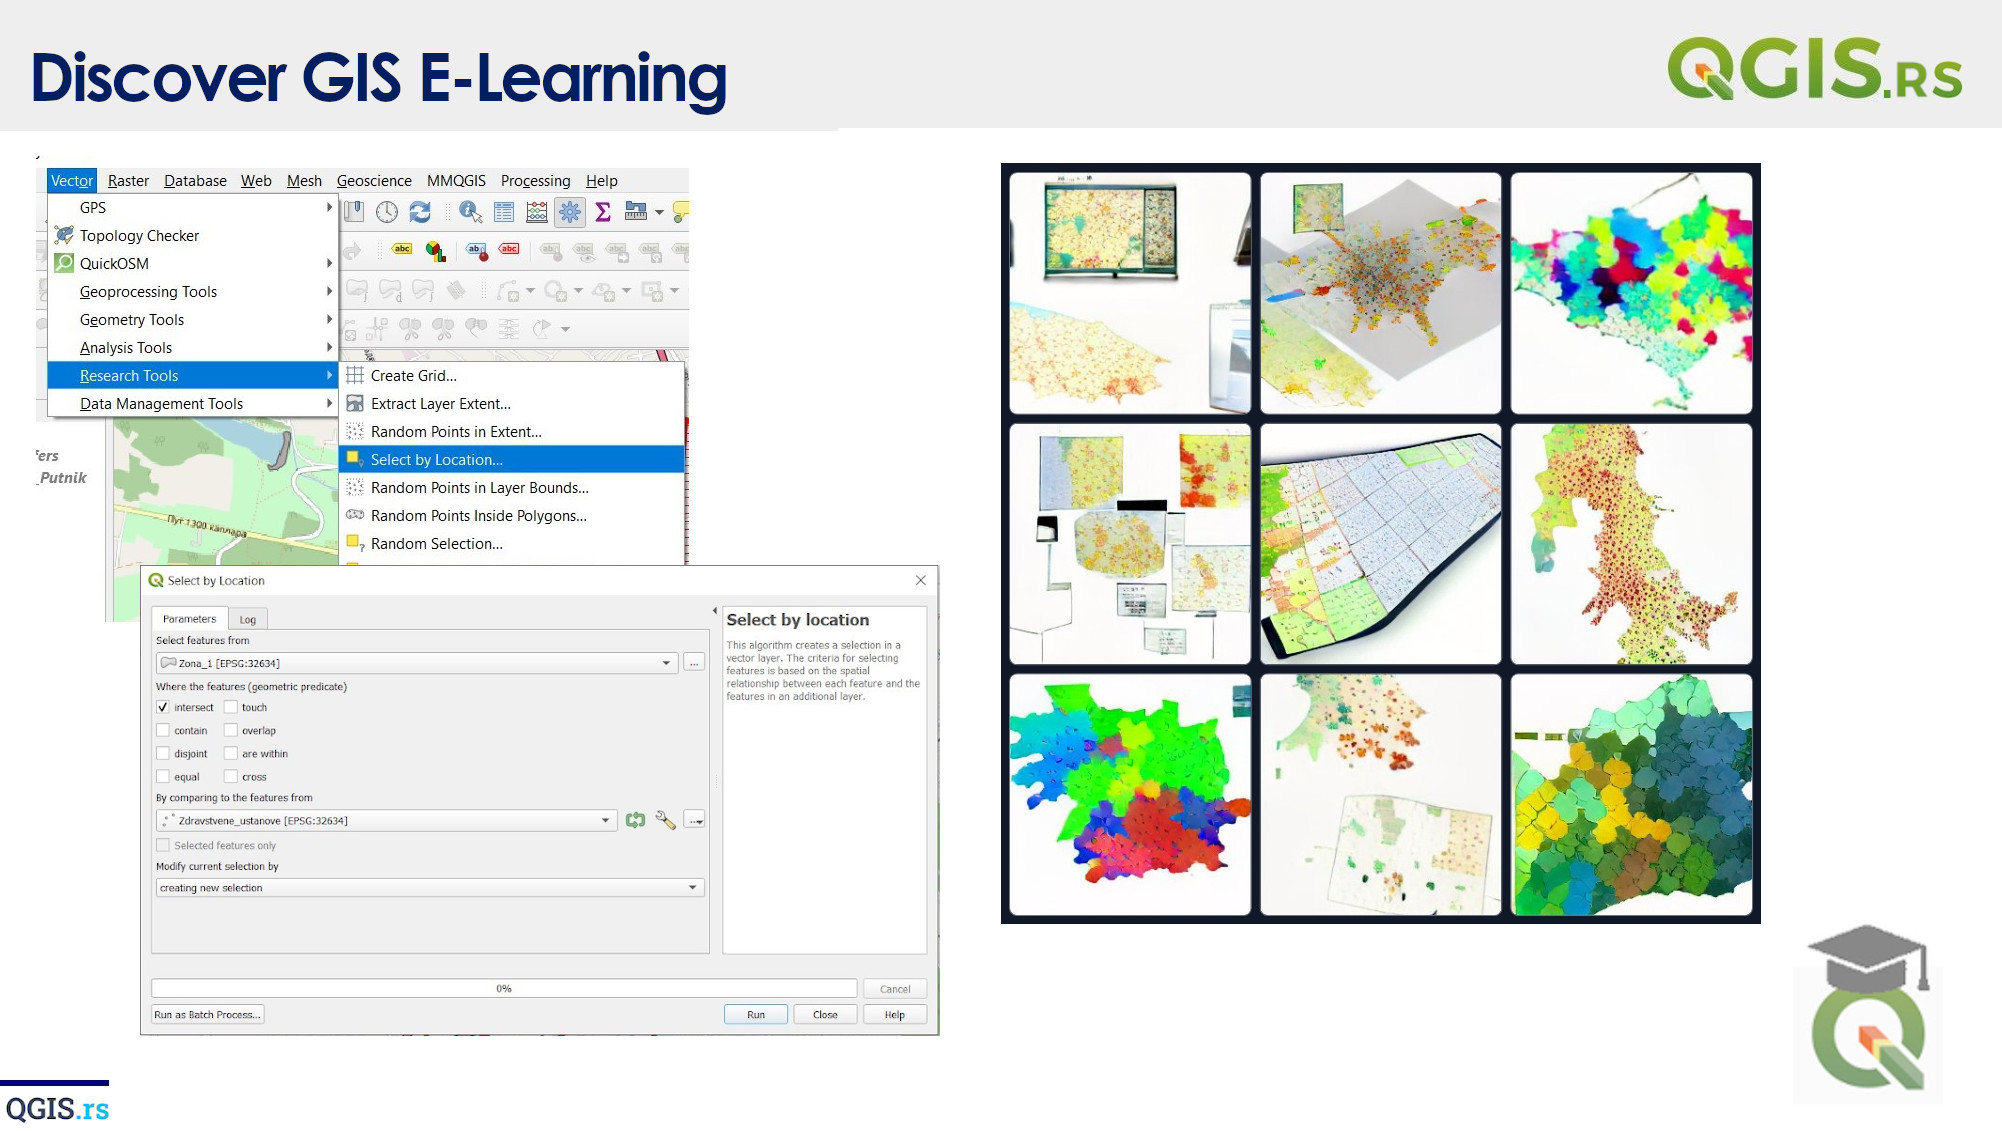The width and height of the screenshot is (2002, 1131).
Task: Choose Select by Location menu entry
Action: pos(512,459)
